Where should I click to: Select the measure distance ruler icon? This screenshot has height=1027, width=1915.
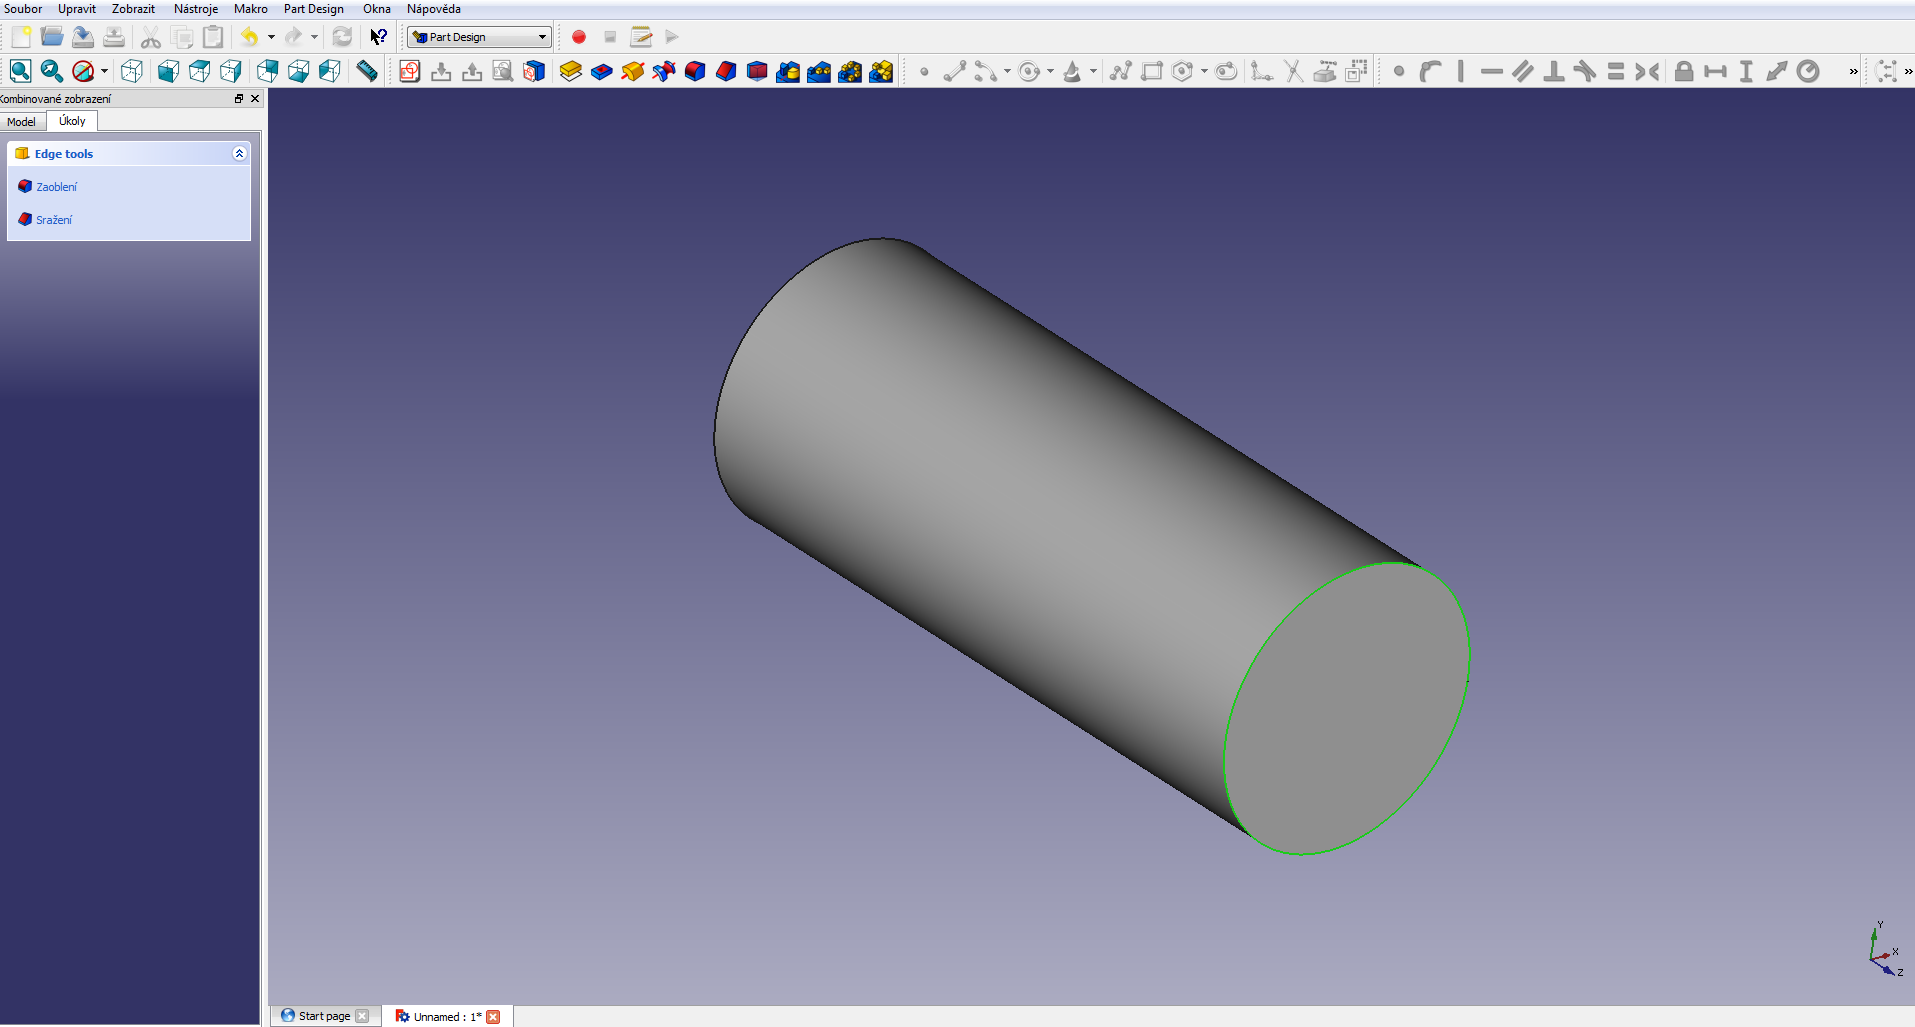click(367, 71)
